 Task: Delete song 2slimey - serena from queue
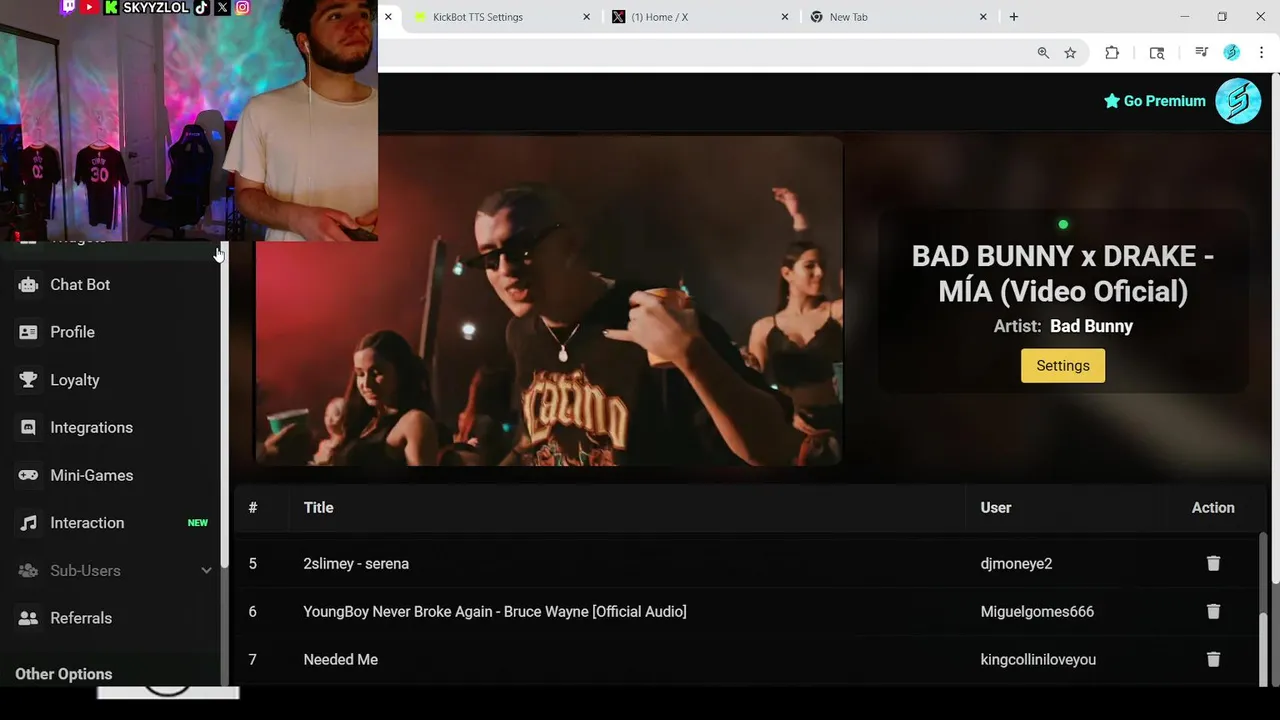[1213, 564]
